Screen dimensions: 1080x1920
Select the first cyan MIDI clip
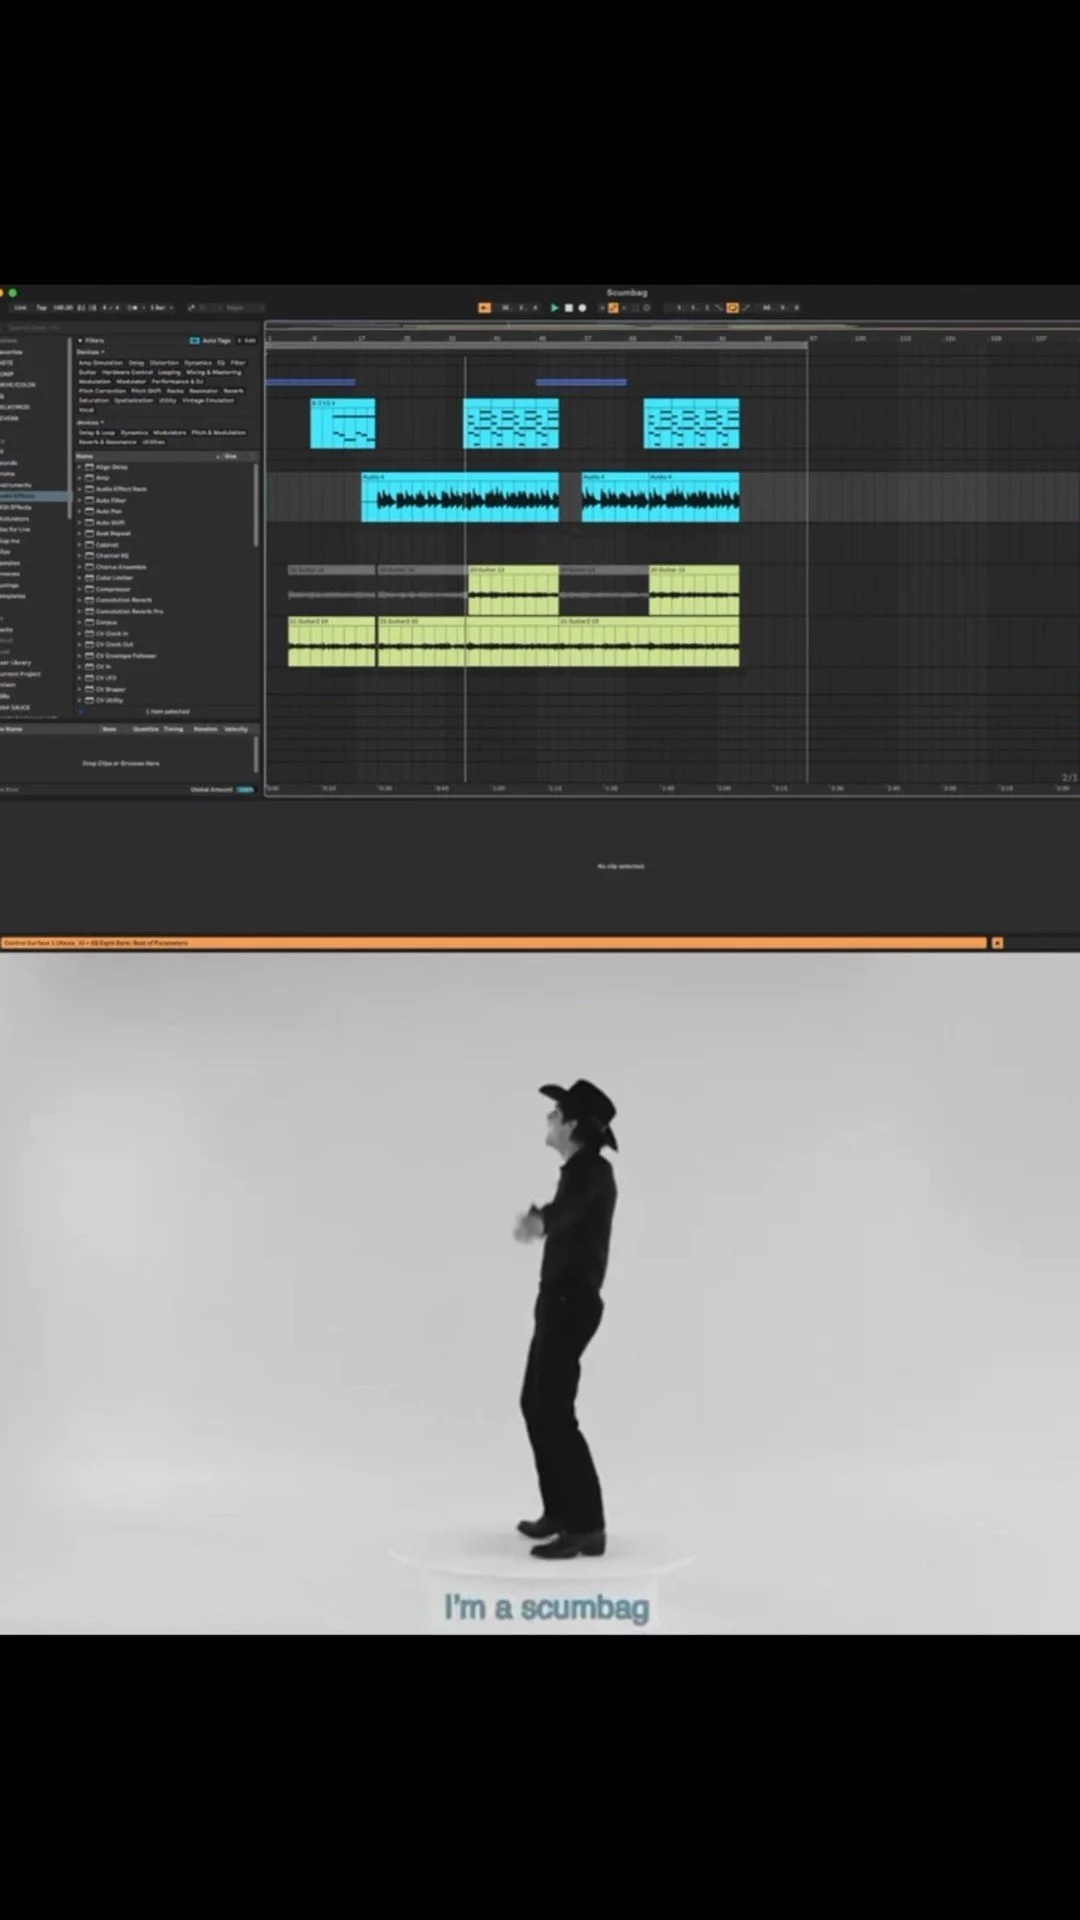(343, 423)
